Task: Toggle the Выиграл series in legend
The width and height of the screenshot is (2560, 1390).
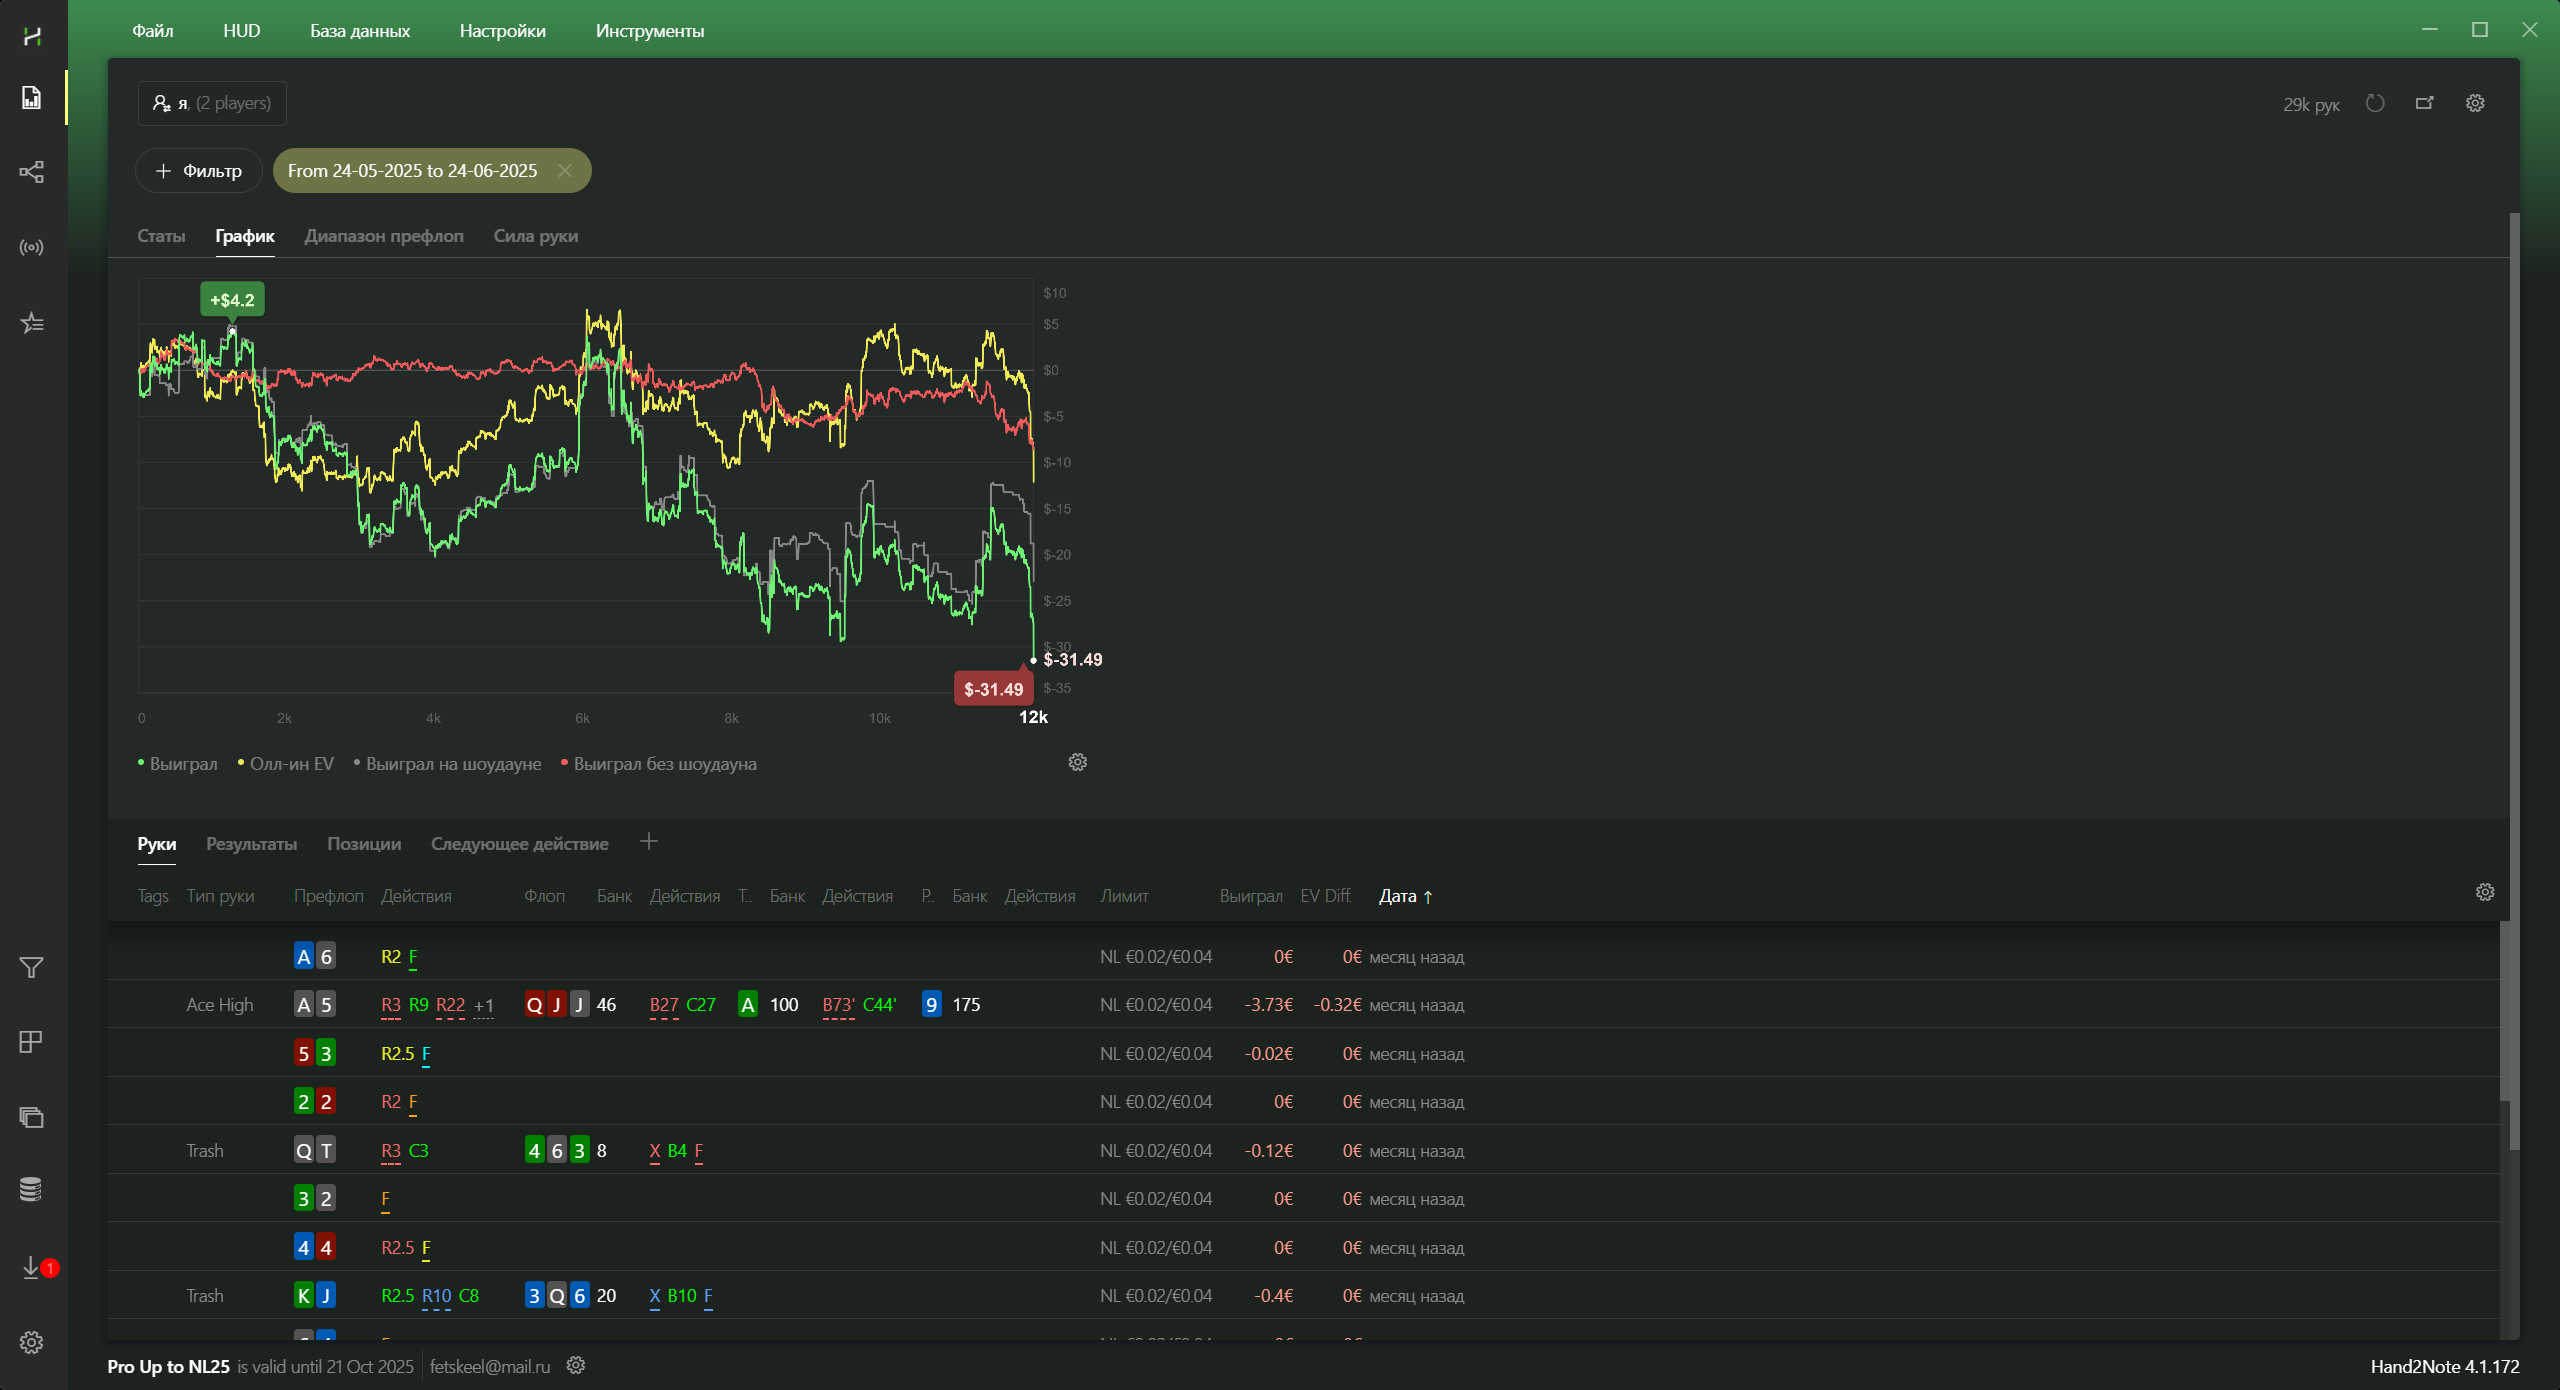Action: coord(178,764)
